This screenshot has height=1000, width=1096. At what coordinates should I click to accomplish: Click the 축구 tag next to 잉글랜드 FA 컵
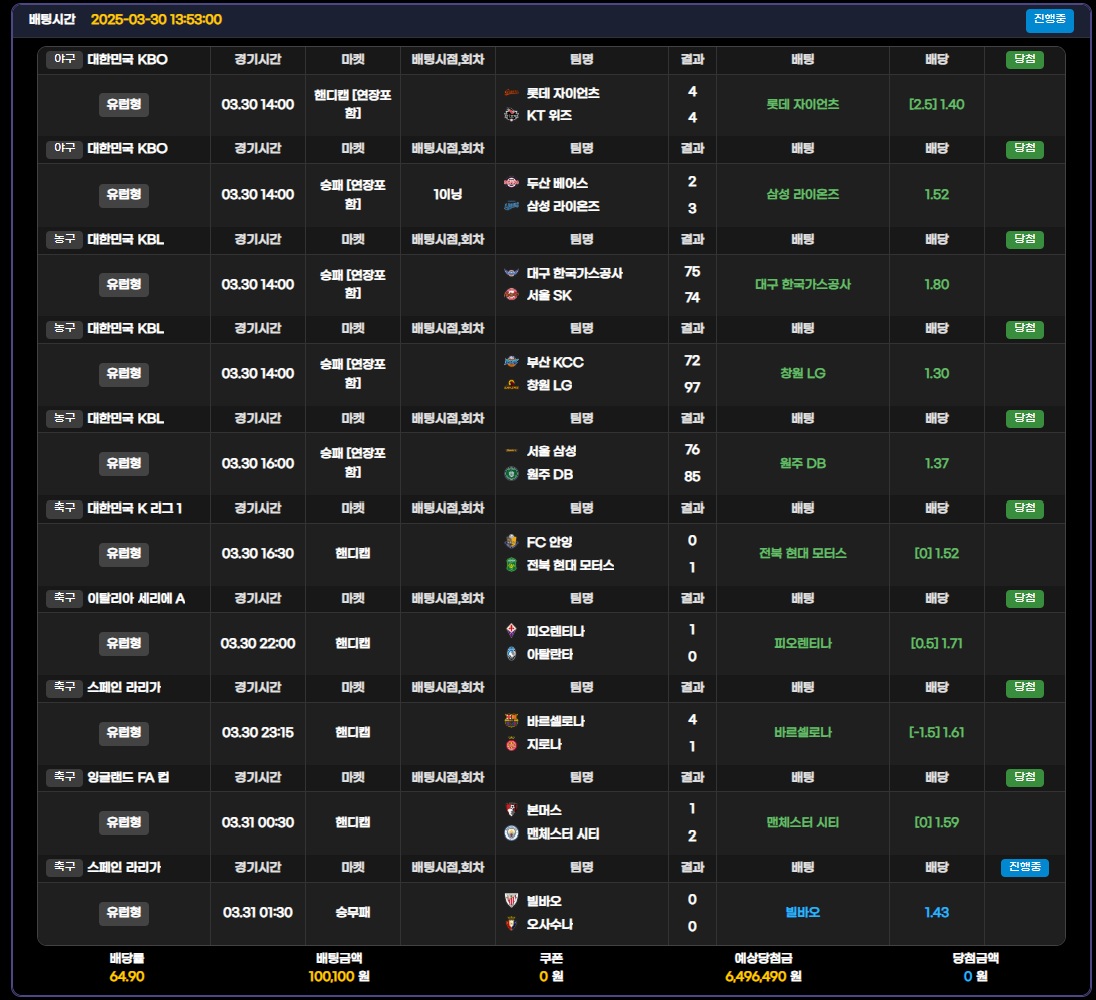coord(64,777)
